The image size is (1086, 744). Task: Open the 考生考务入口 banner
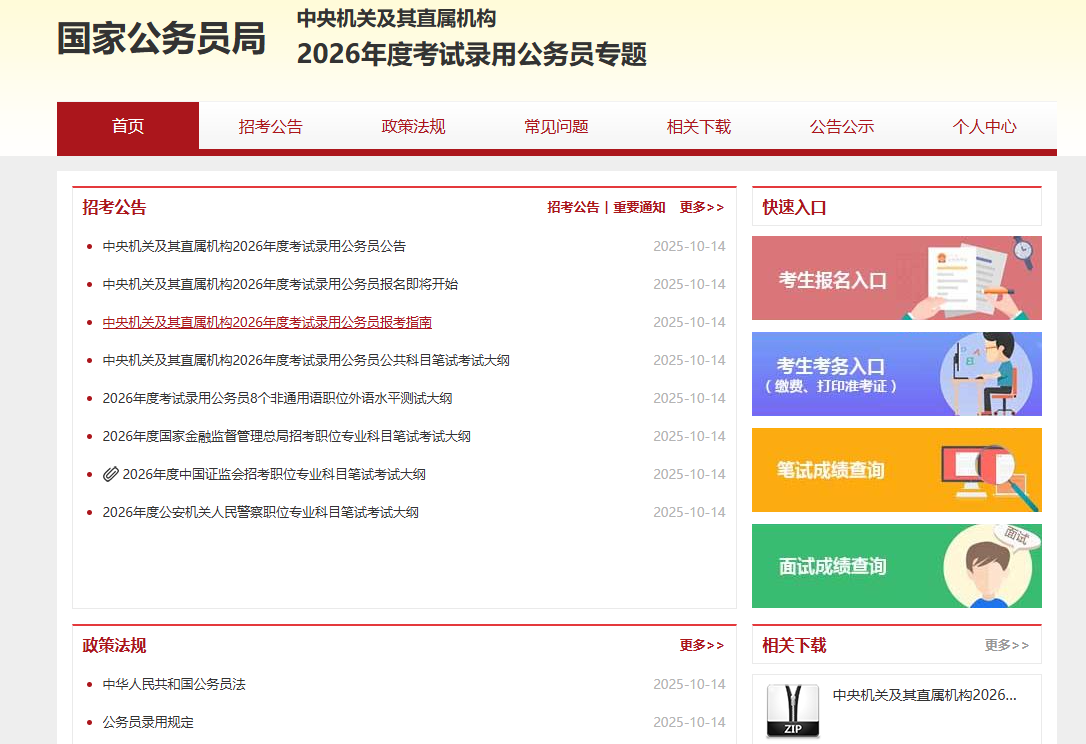click(x=896, y=374)
